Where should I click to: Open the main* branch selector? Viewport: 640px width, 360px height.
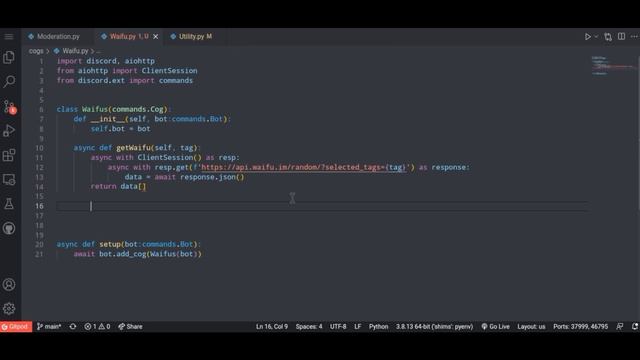tap(49, 327)
